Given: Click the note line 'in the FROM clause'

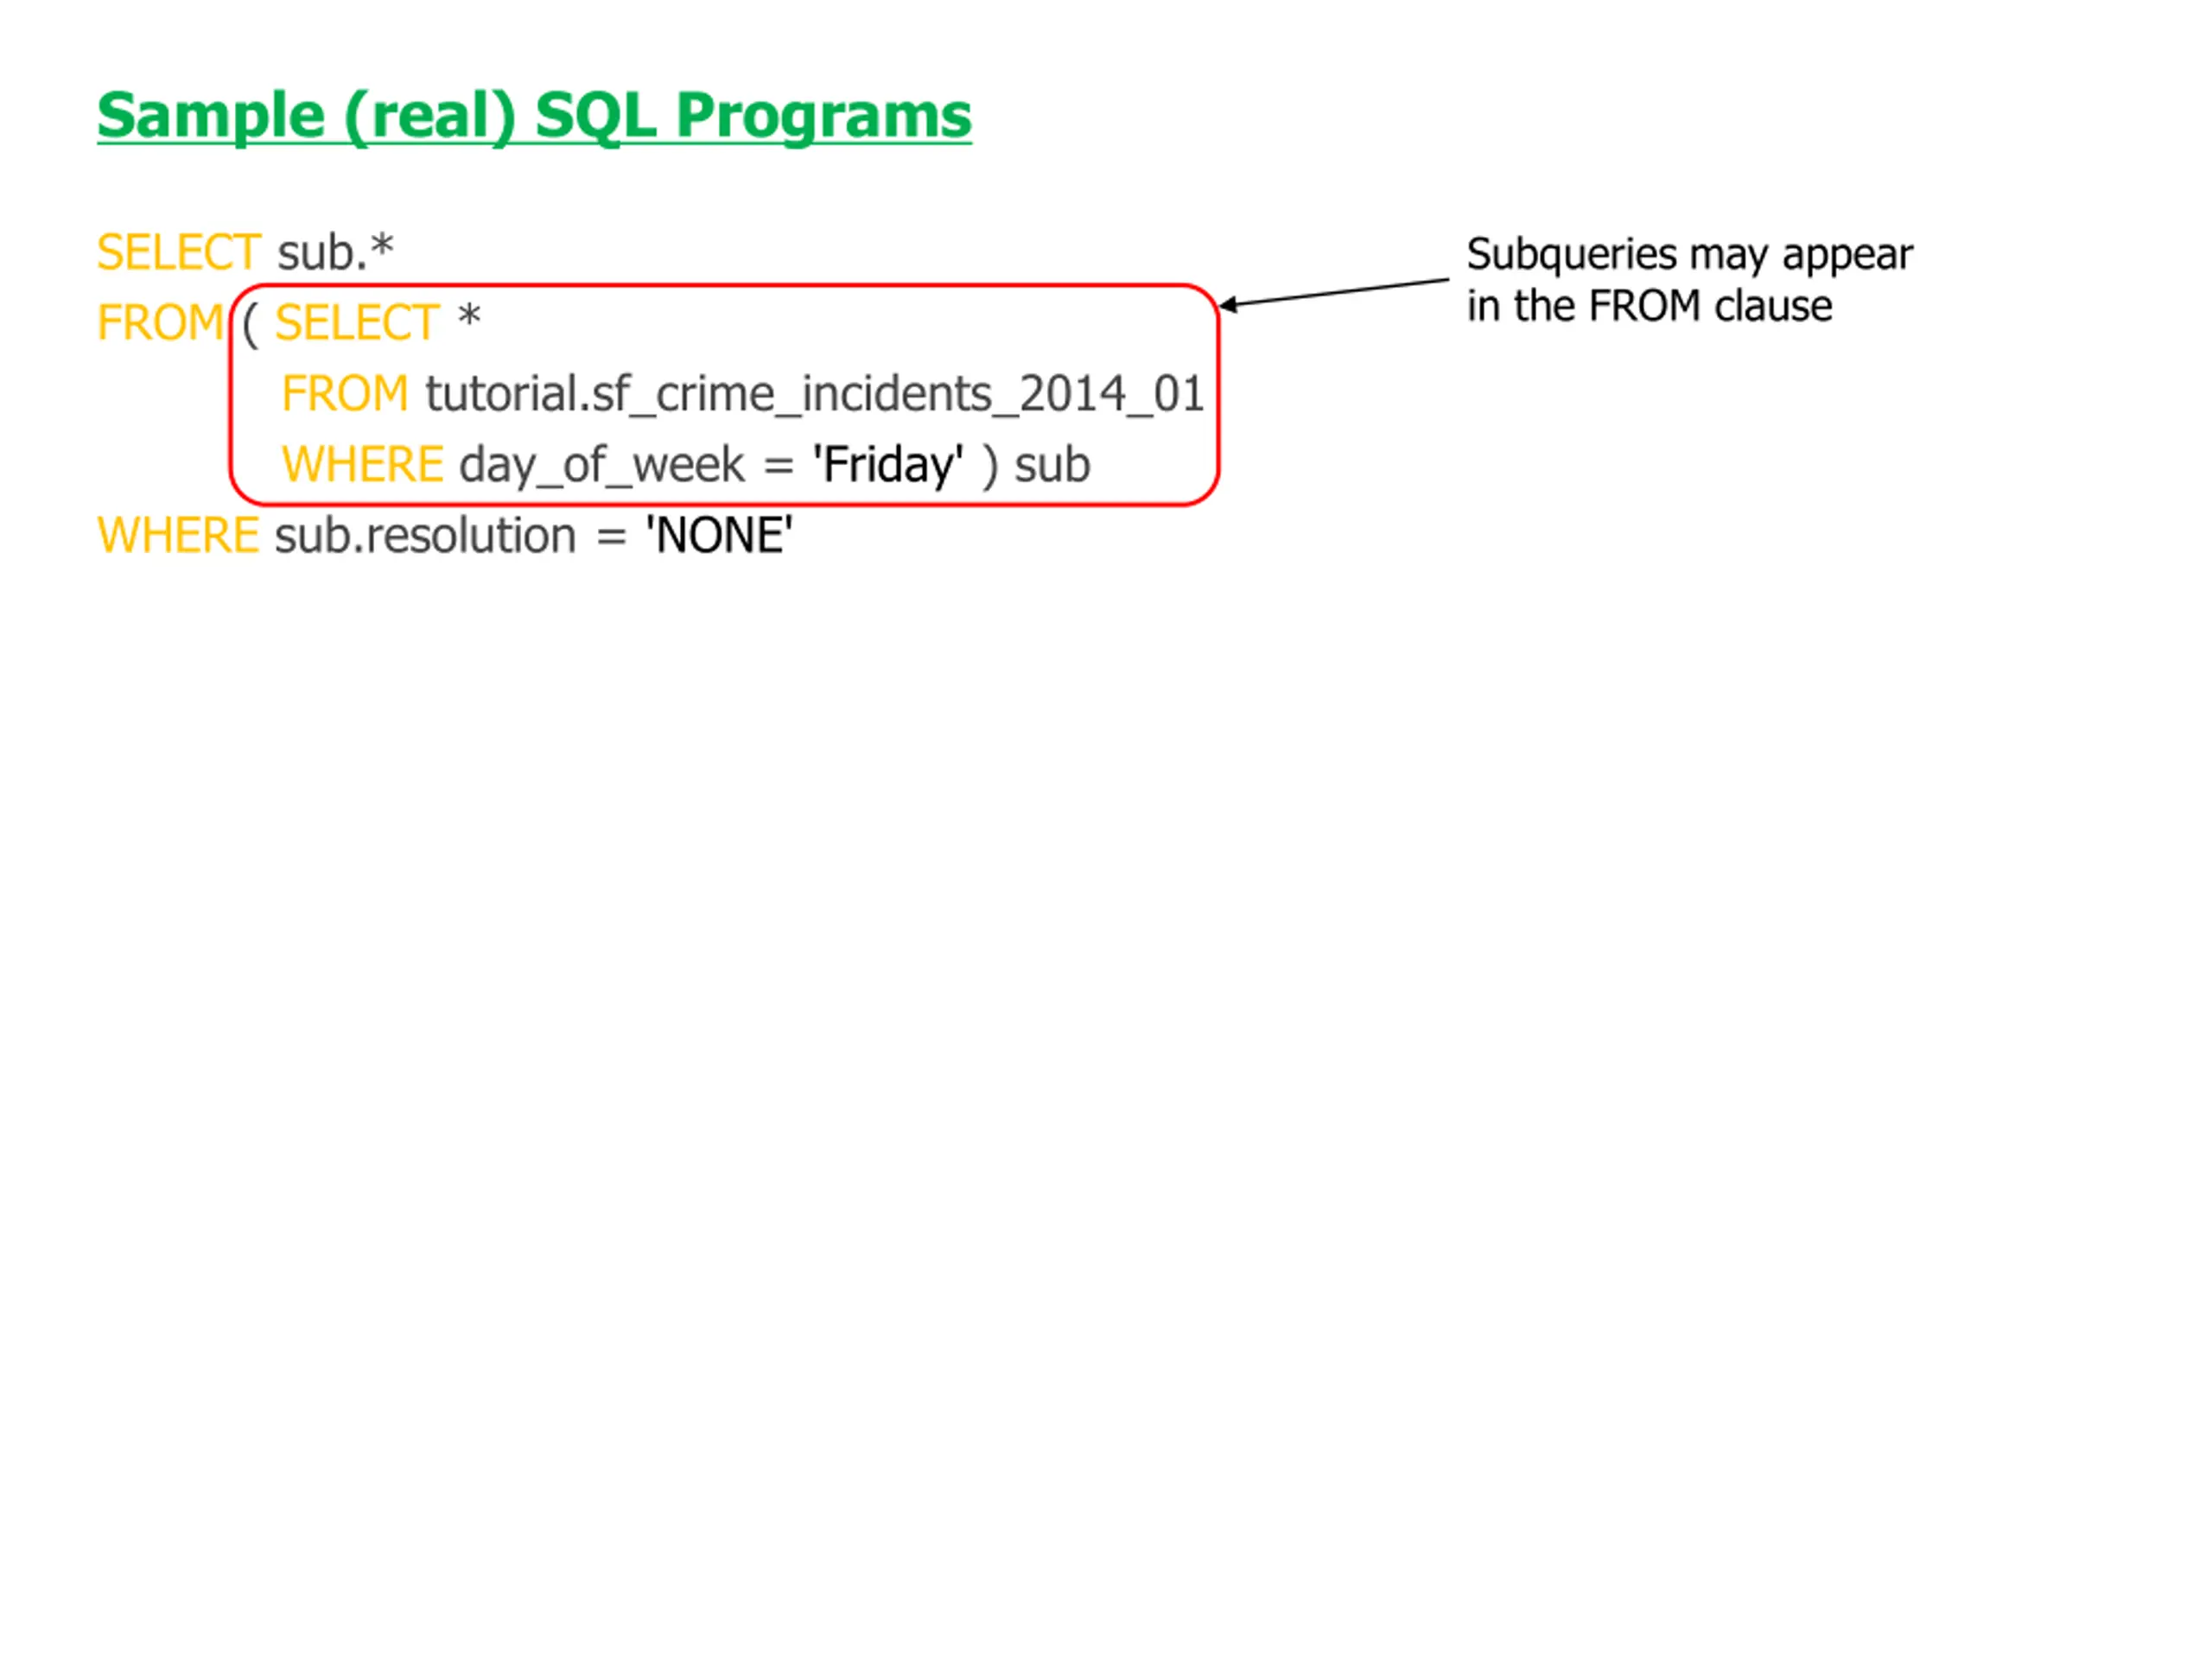Looking at the screenshot, I should pos(1649,306).
